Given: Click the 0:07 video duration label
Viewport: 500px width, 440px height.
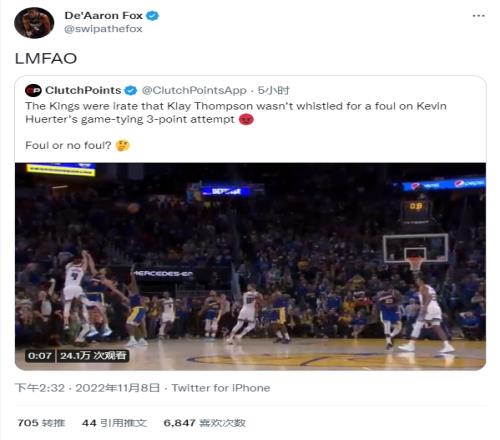Looking at the screenshot, I should 40,356.
